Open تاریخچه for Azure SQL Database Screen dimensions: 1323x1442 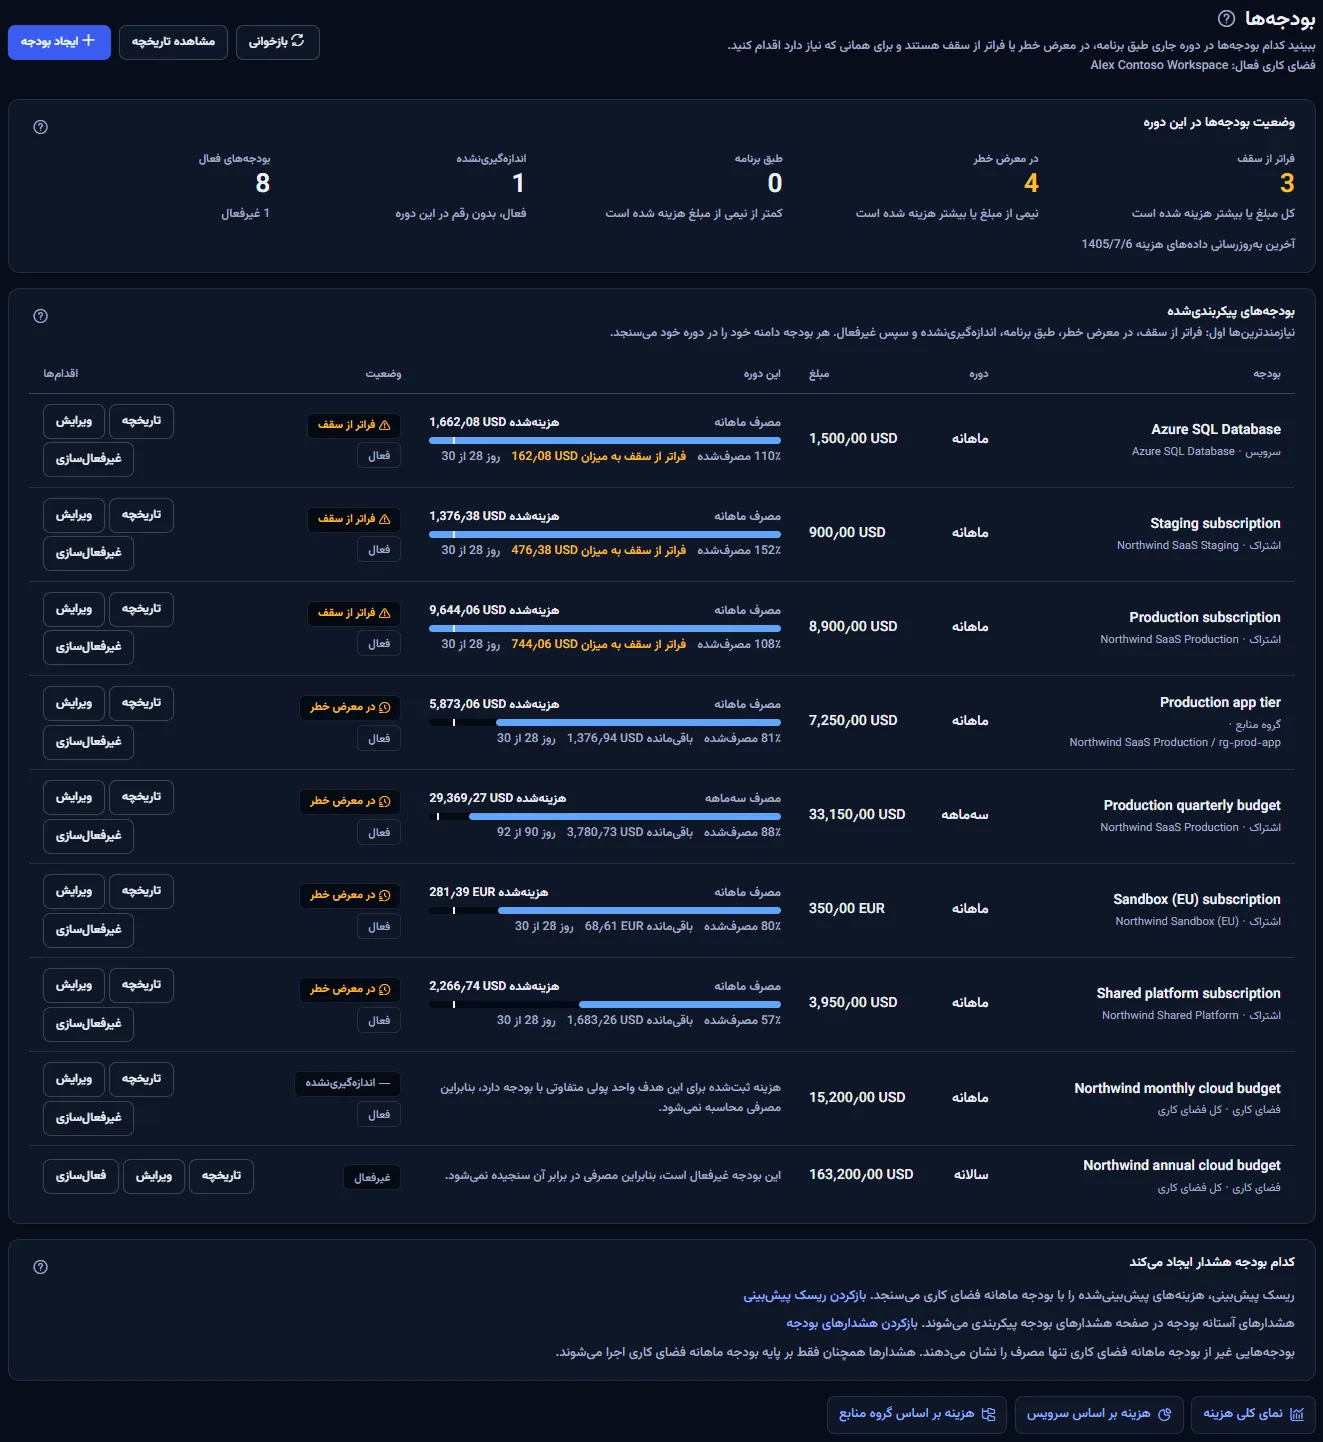tap(141, 421)
